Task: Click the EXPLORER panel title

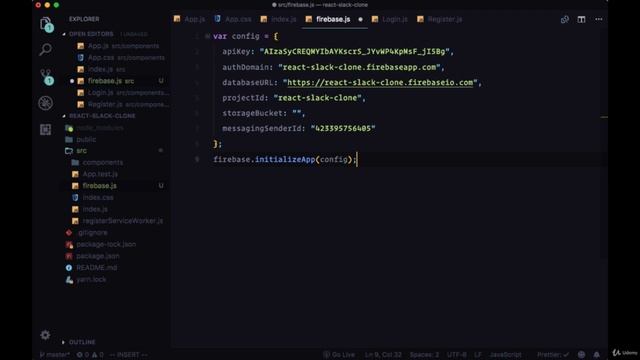Action: click(84, 19)
